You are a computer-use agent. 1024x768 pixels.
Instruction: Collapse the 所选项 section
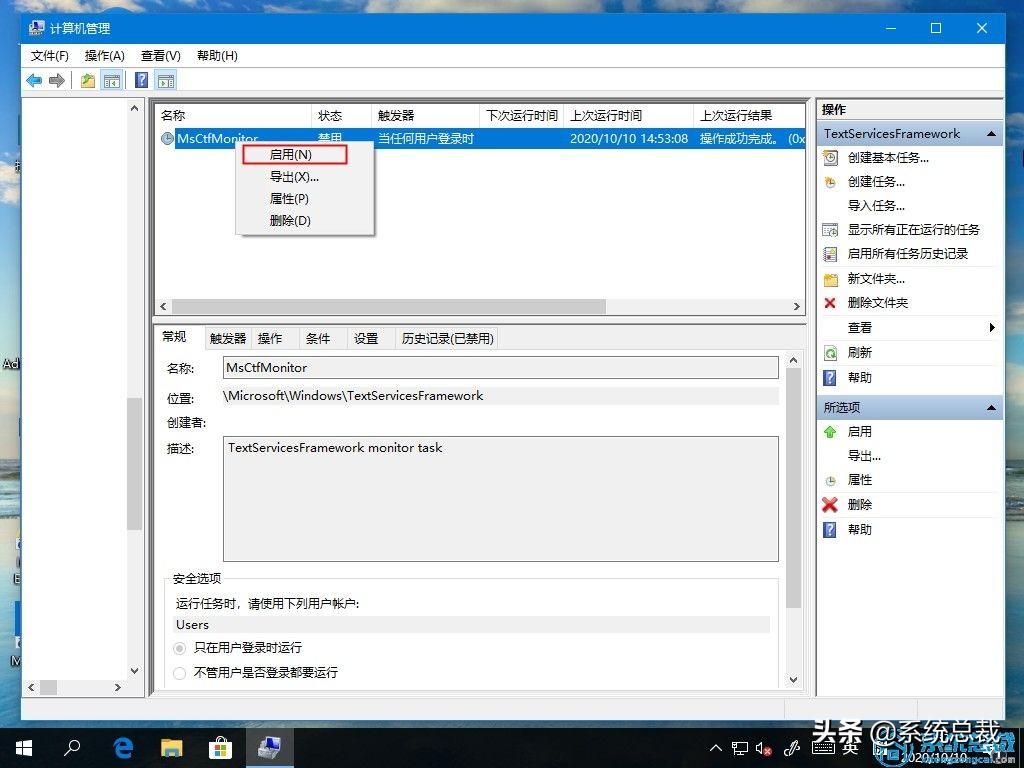tap(990, 407)
